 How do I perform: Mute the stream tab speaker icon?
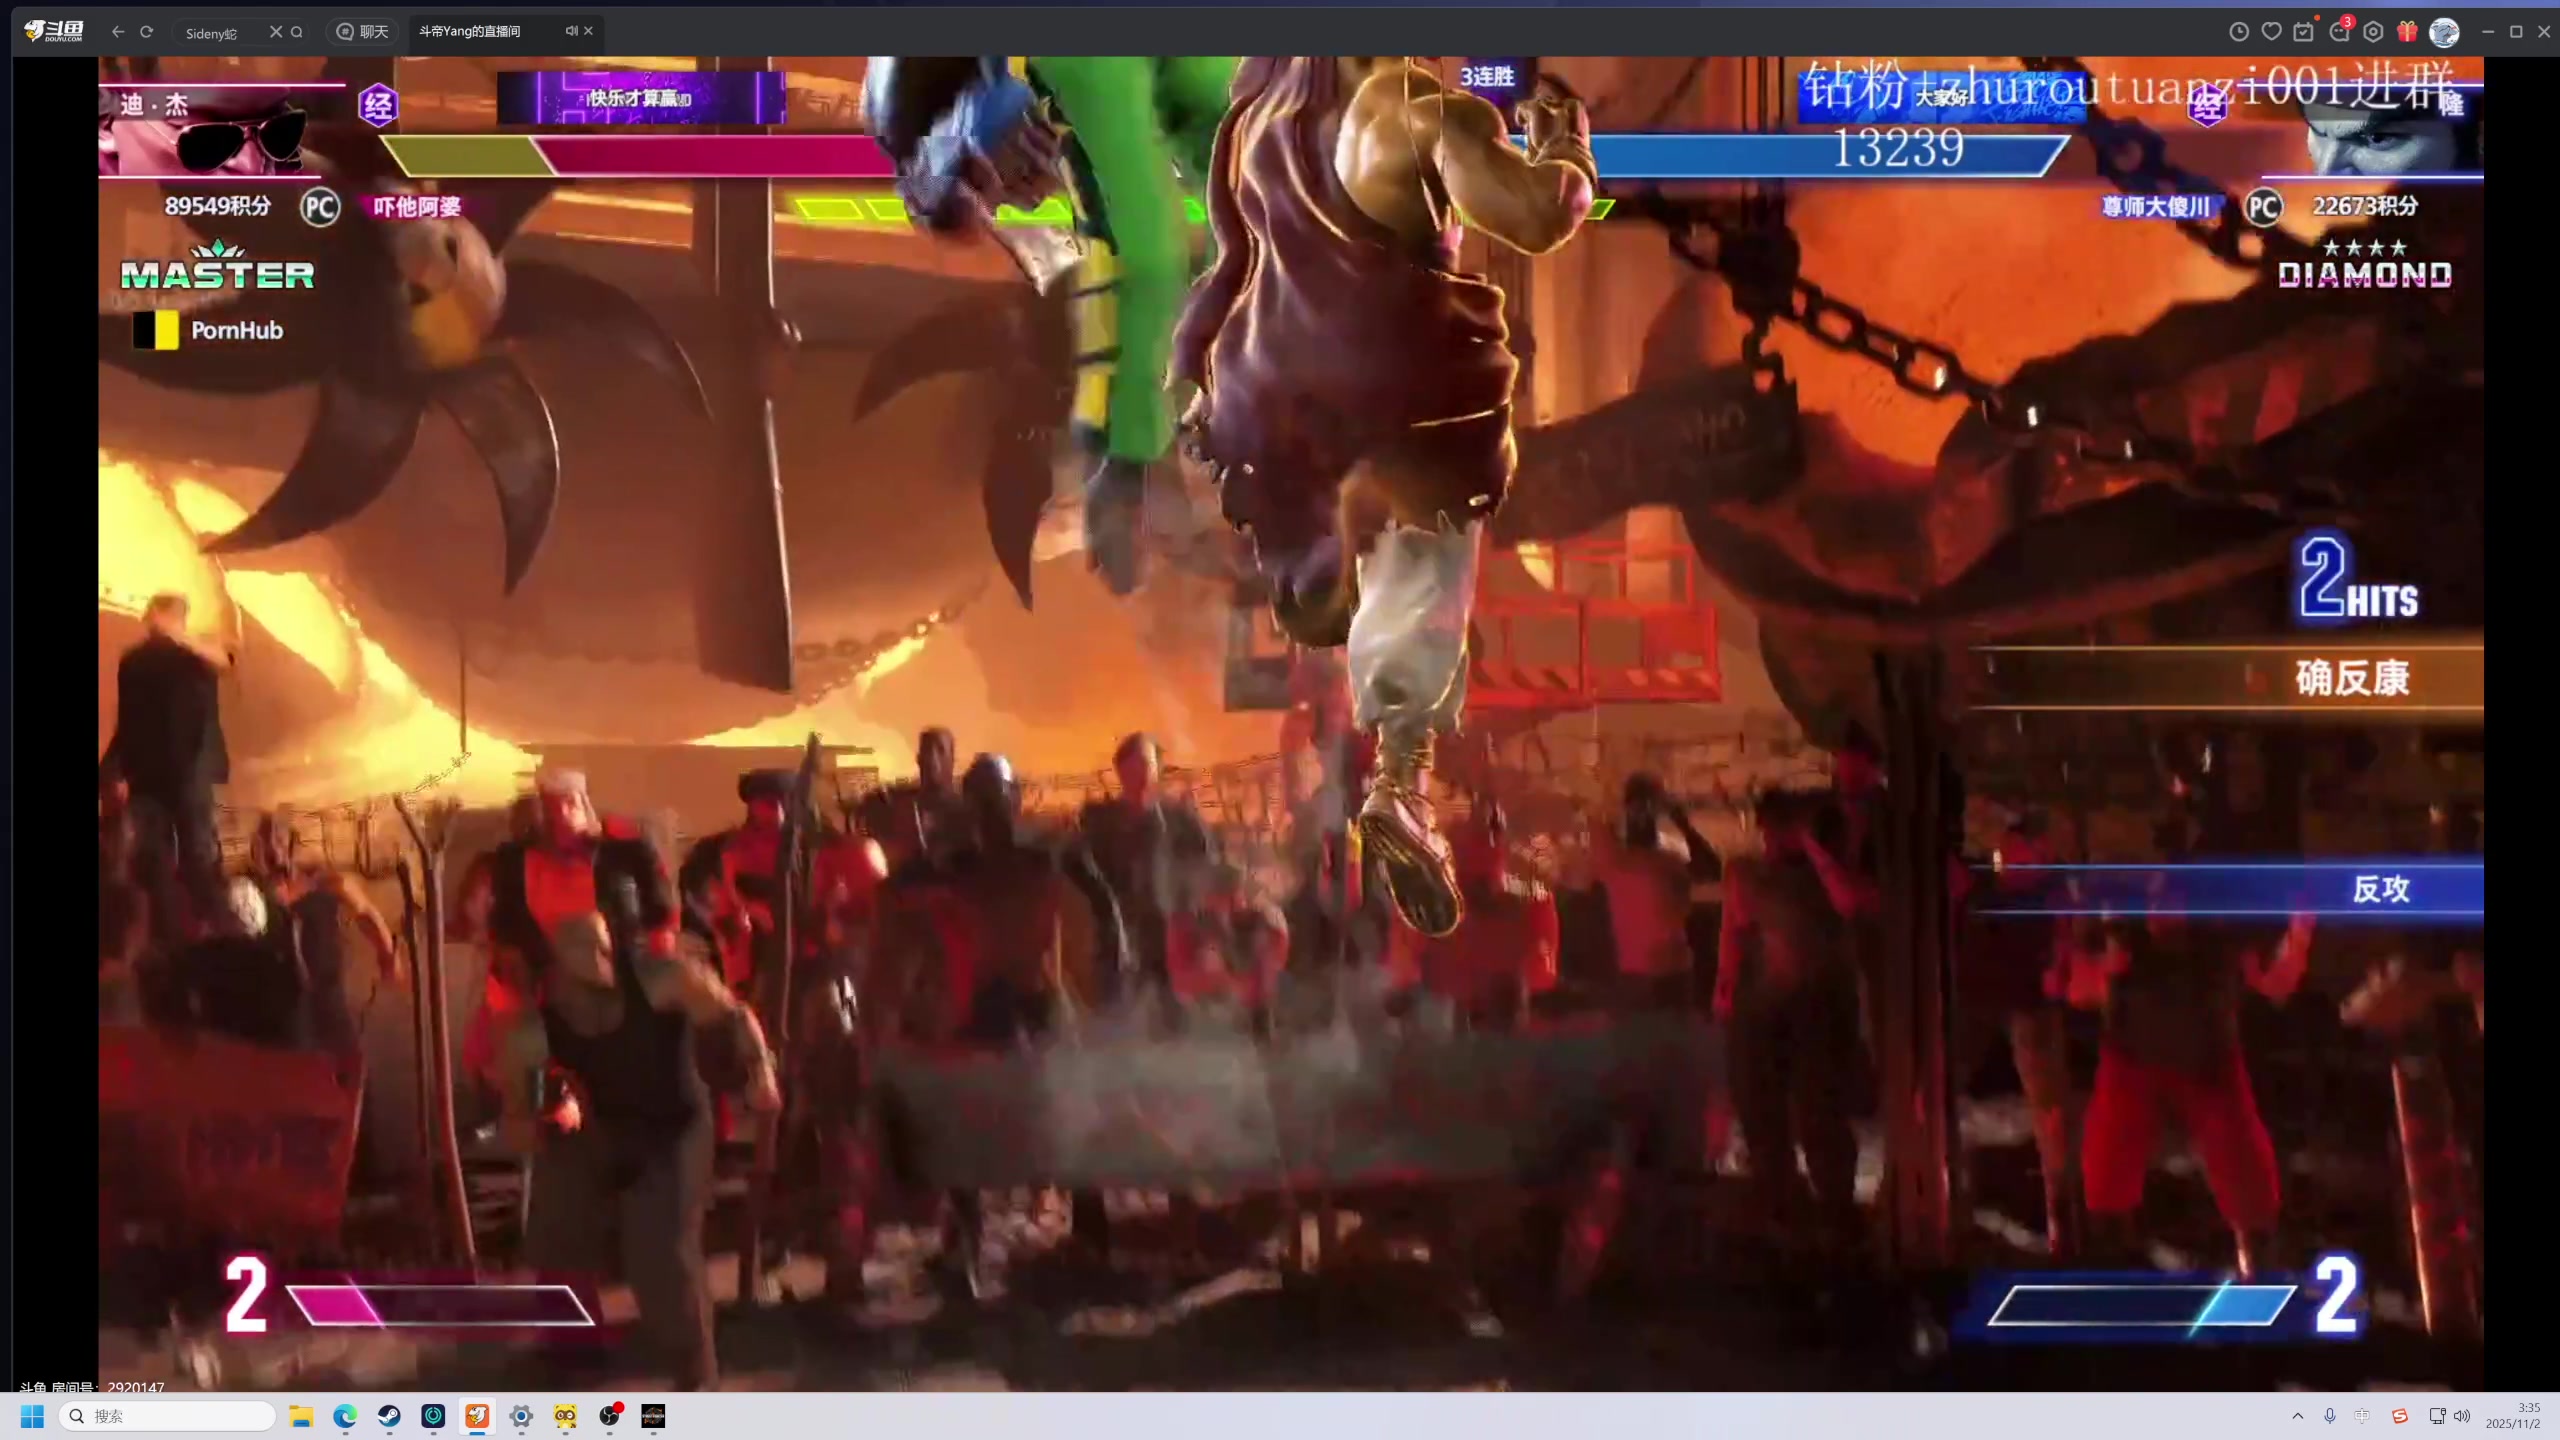pyautogui.click(x=571, y=31)
